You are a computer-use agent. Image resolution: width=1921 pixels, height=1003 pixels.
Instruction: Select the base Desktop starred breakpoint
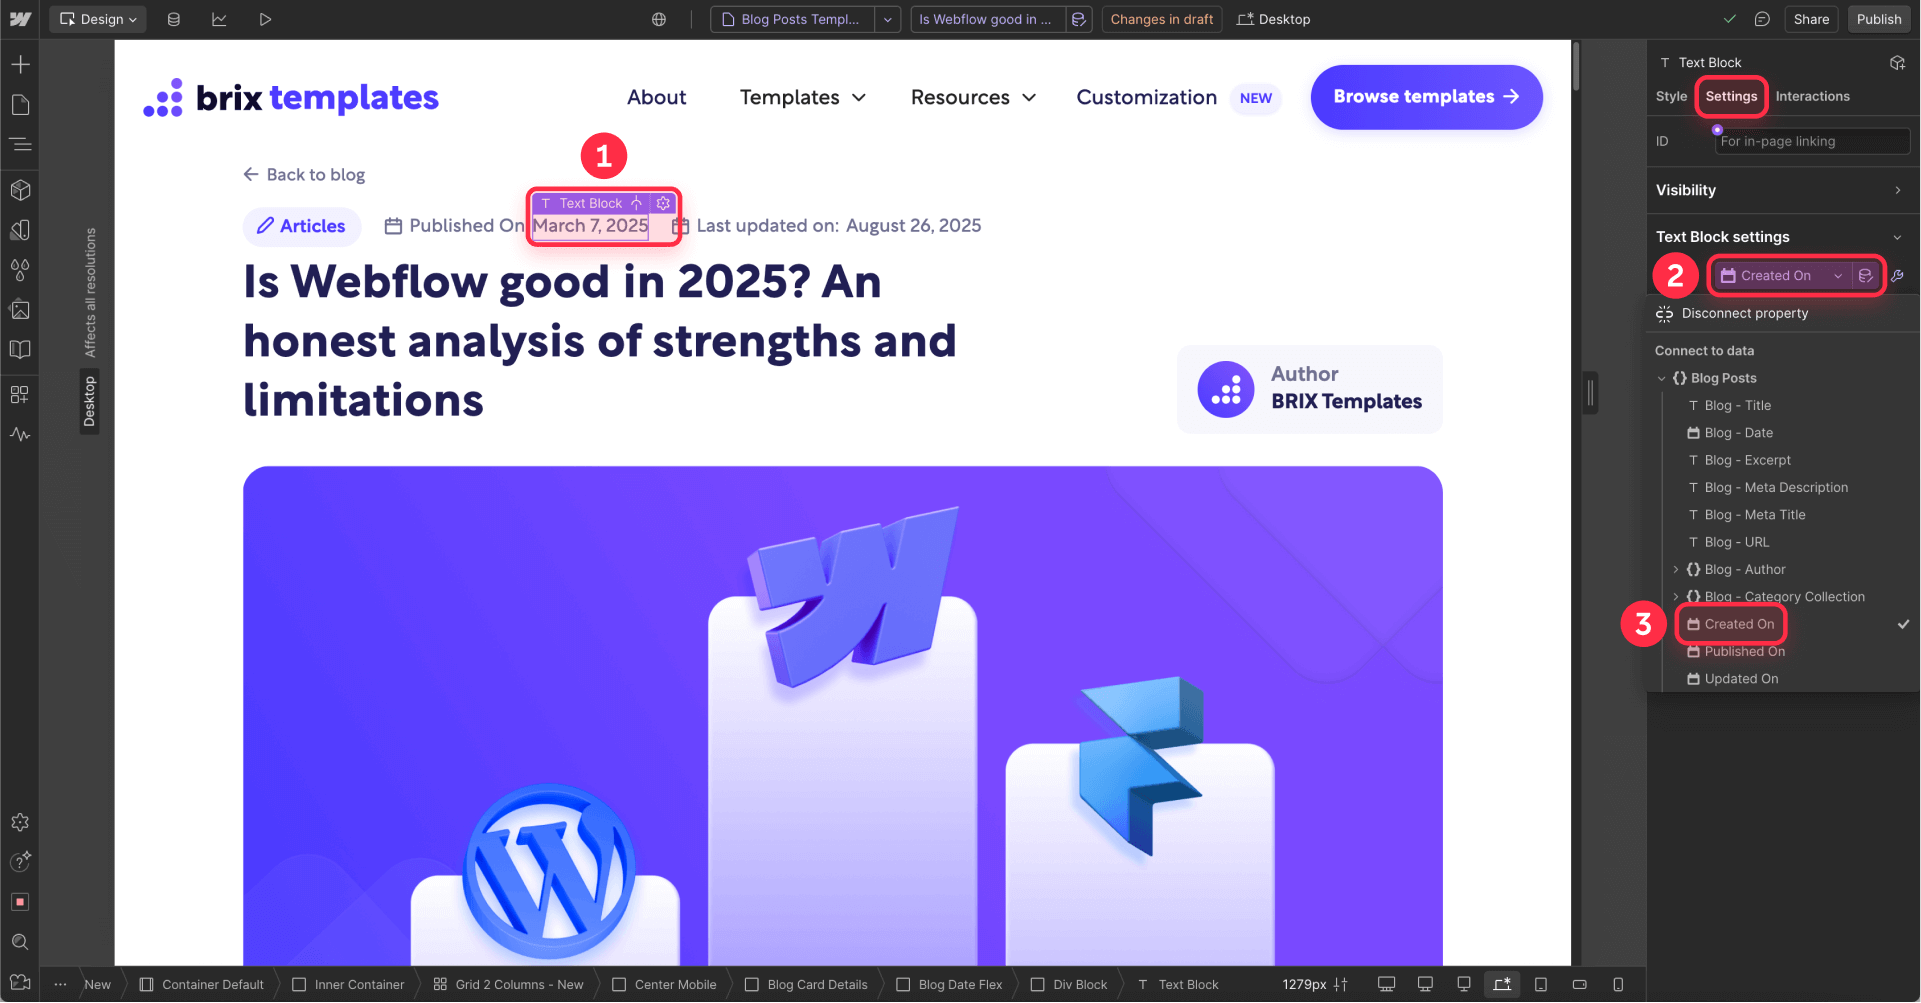coord(1502,985)
